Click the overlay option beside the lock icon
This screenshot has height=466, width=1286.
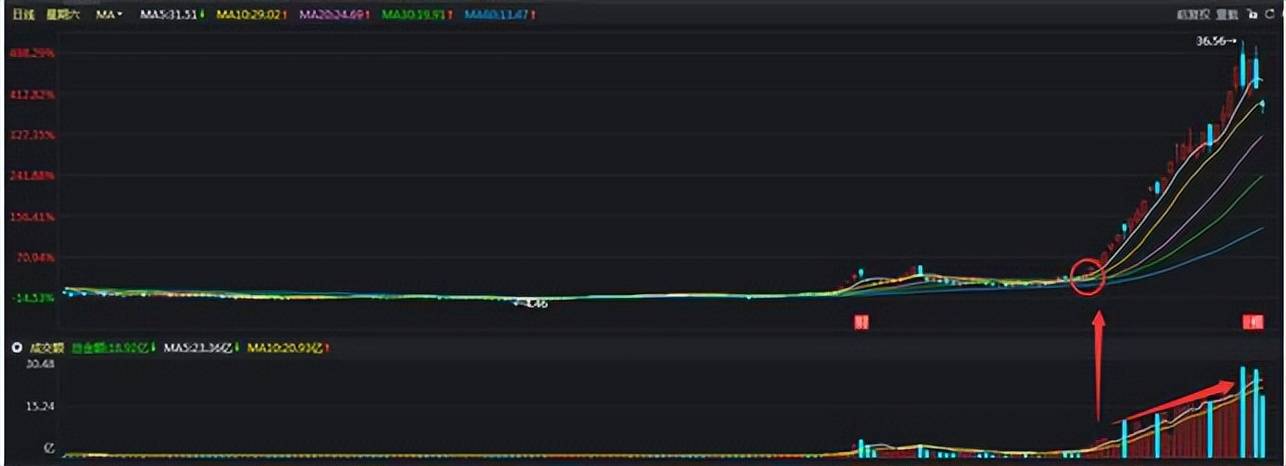(x=1228, y=15)
